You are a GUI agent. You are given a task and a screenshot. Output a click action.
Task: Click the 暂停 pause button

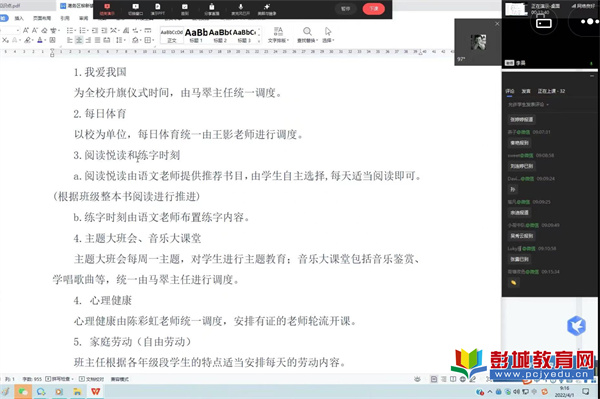346,9
